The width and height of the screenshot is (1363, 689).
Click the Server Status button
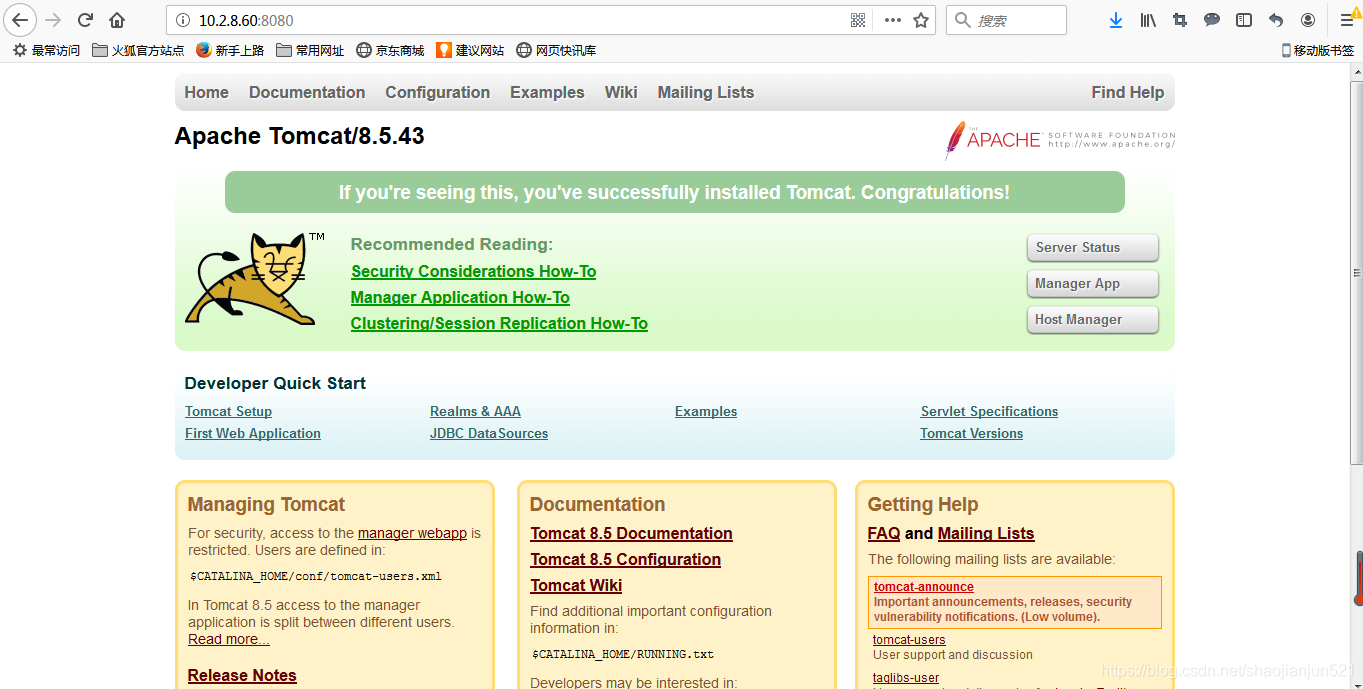coord(1092,247)
